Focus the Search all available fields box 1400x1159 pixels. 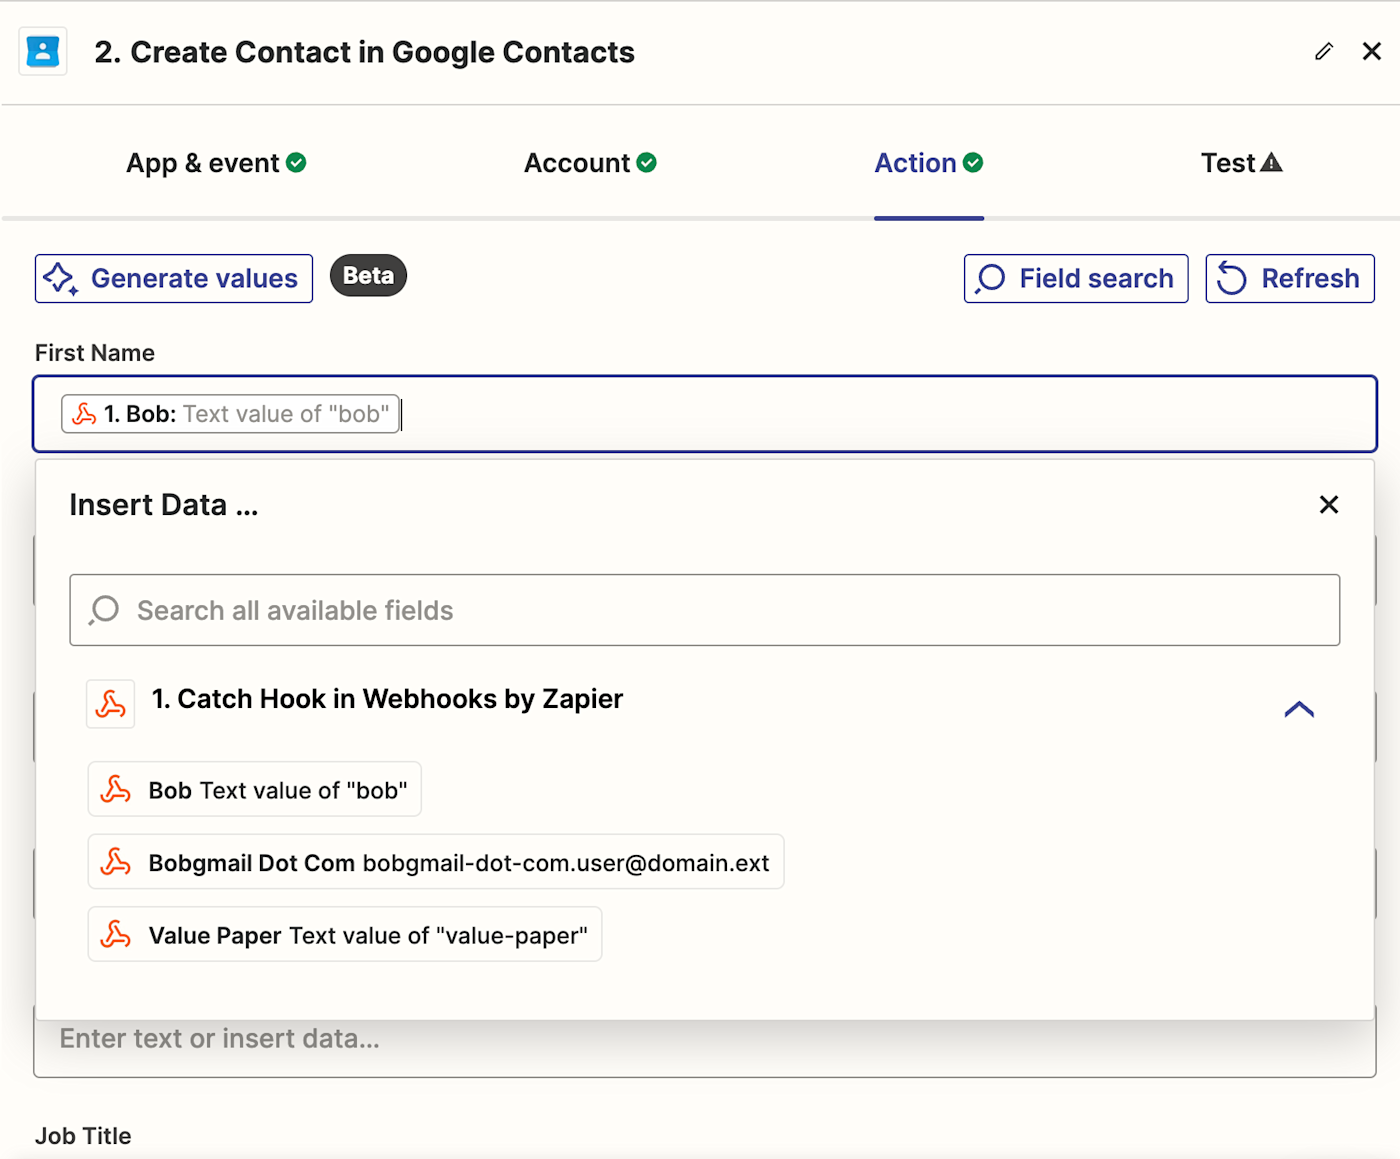[705, 610]
